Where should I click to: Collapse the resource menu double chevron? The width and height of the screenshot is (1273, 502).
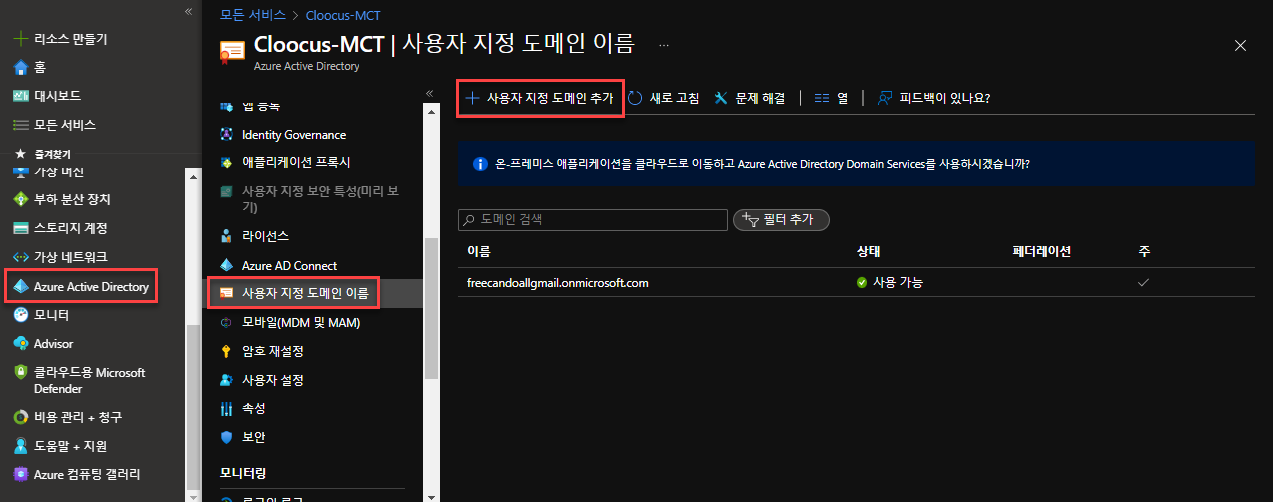[x=429, y=93]
